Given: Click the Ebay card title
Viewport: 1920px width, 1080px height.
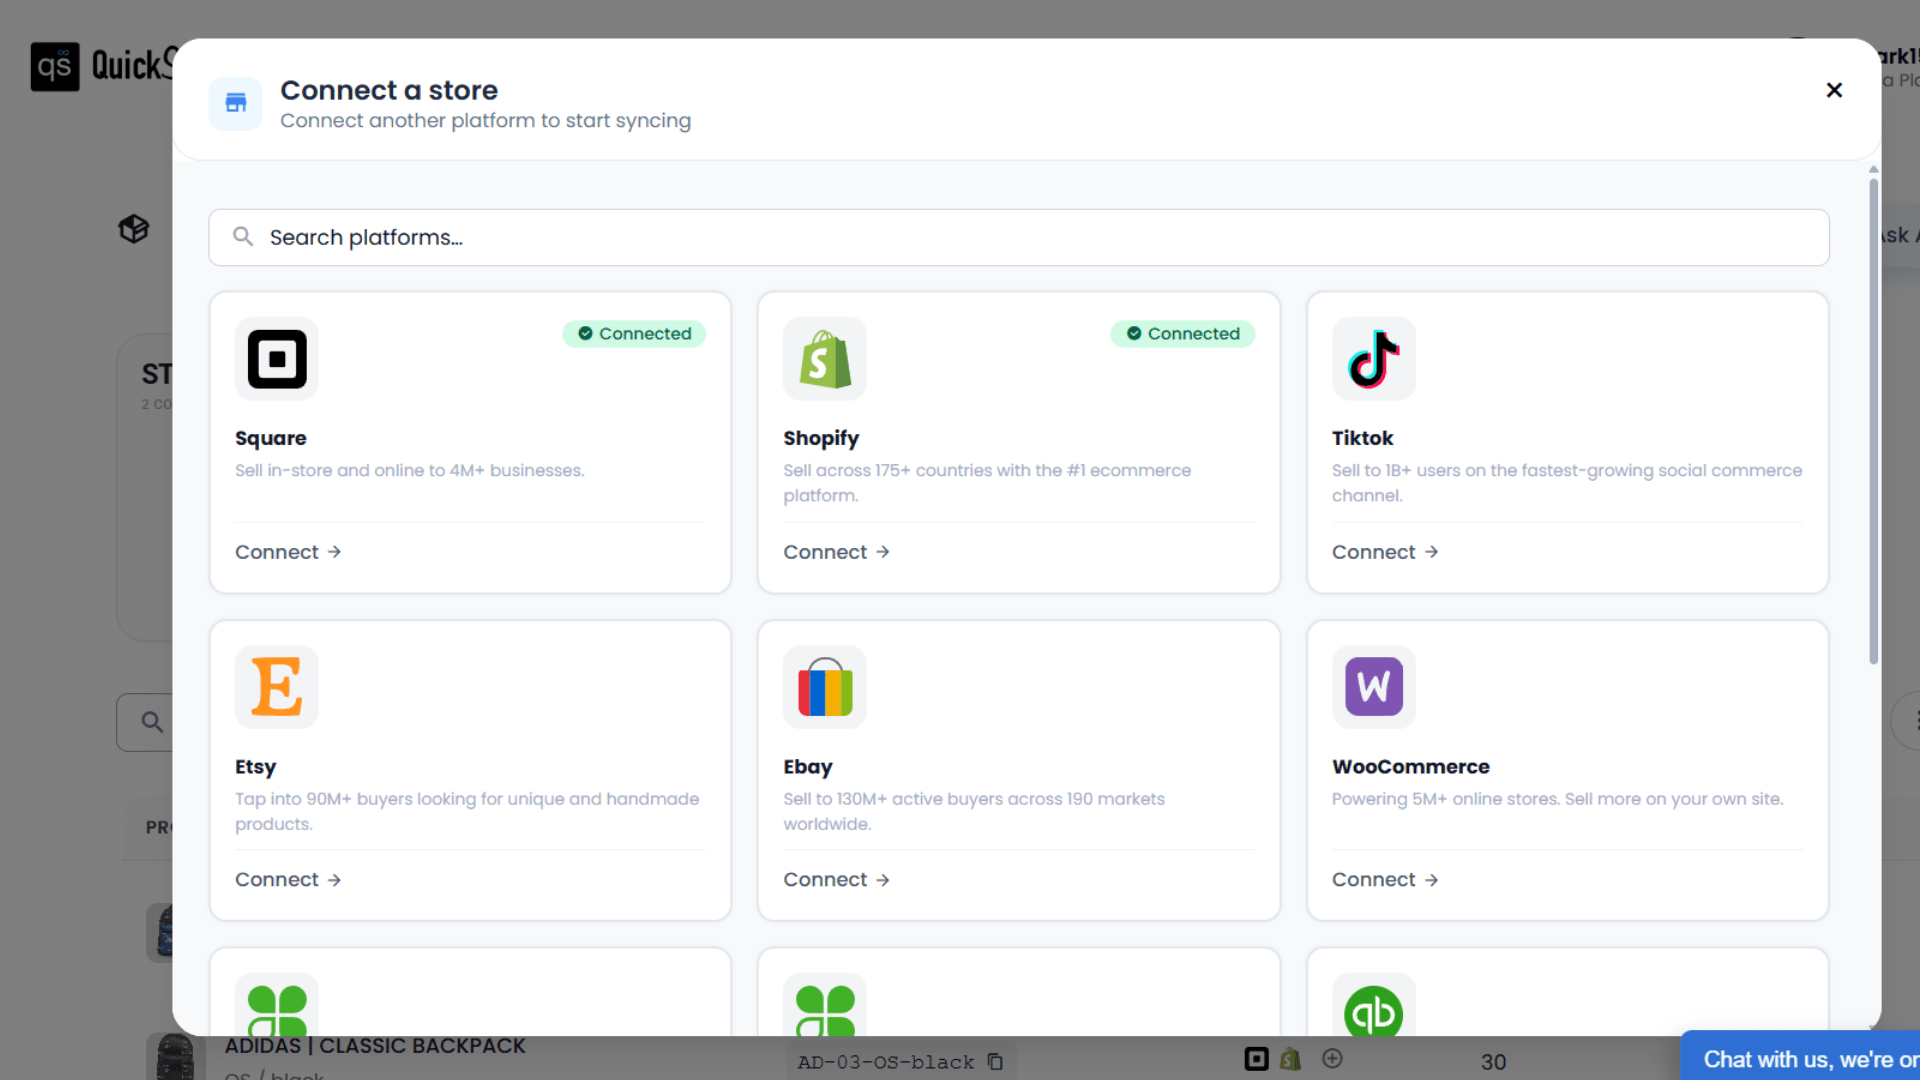Looking at the screenshot, I should tap(808, 767).
